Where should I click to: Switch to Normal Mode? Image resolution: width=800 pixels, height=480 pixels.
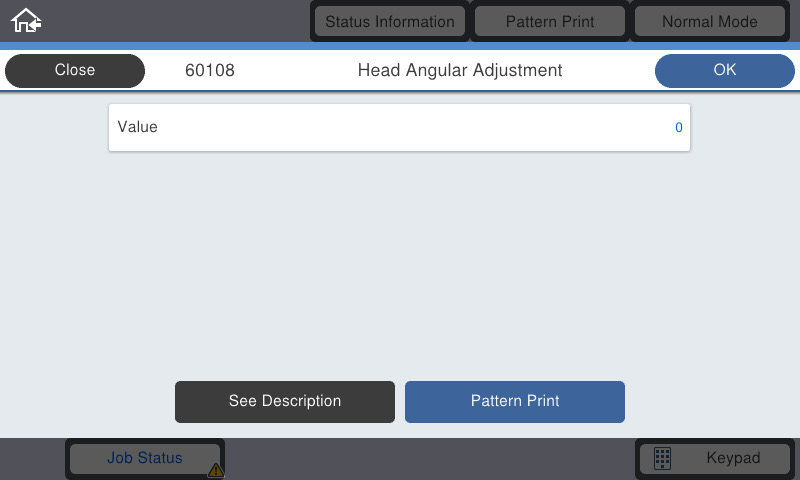[710, 21]
